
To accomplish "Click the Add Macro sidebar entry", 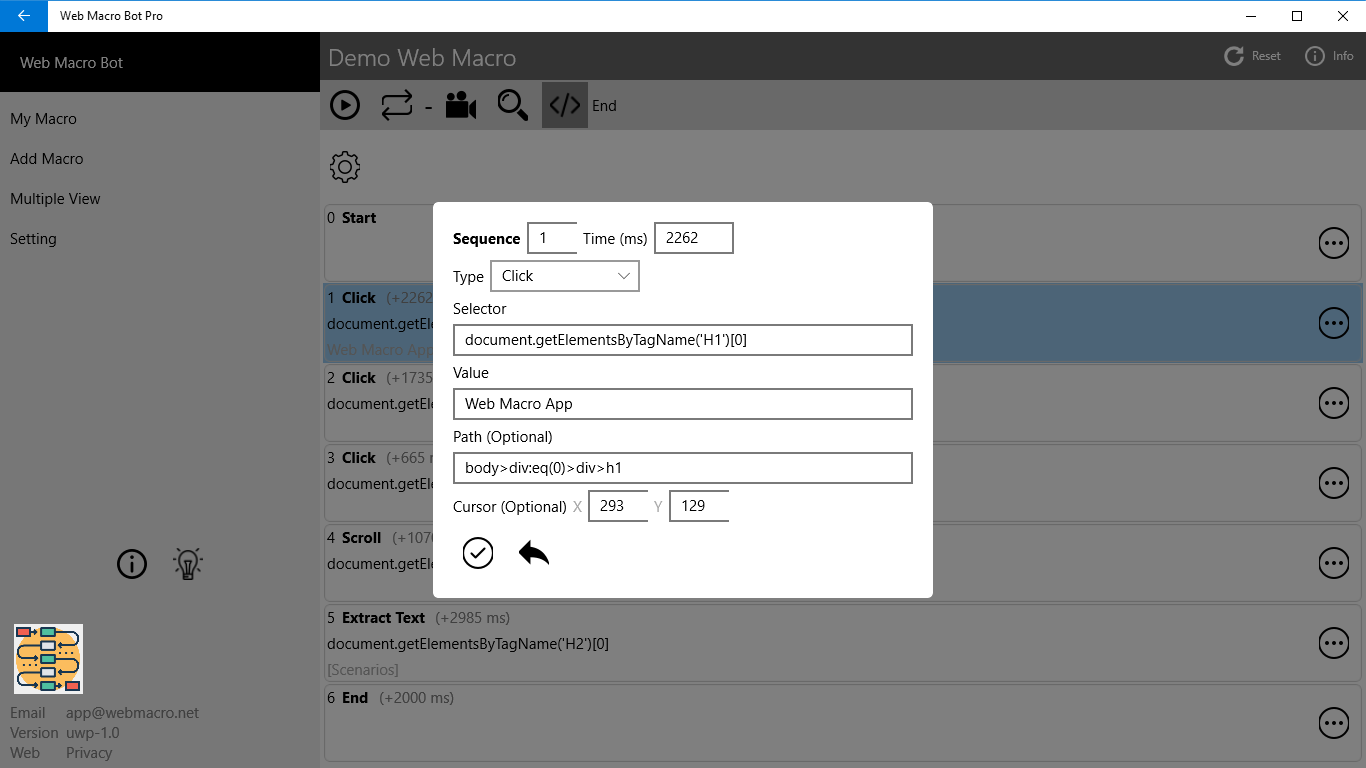I will (x=46, y=158).
